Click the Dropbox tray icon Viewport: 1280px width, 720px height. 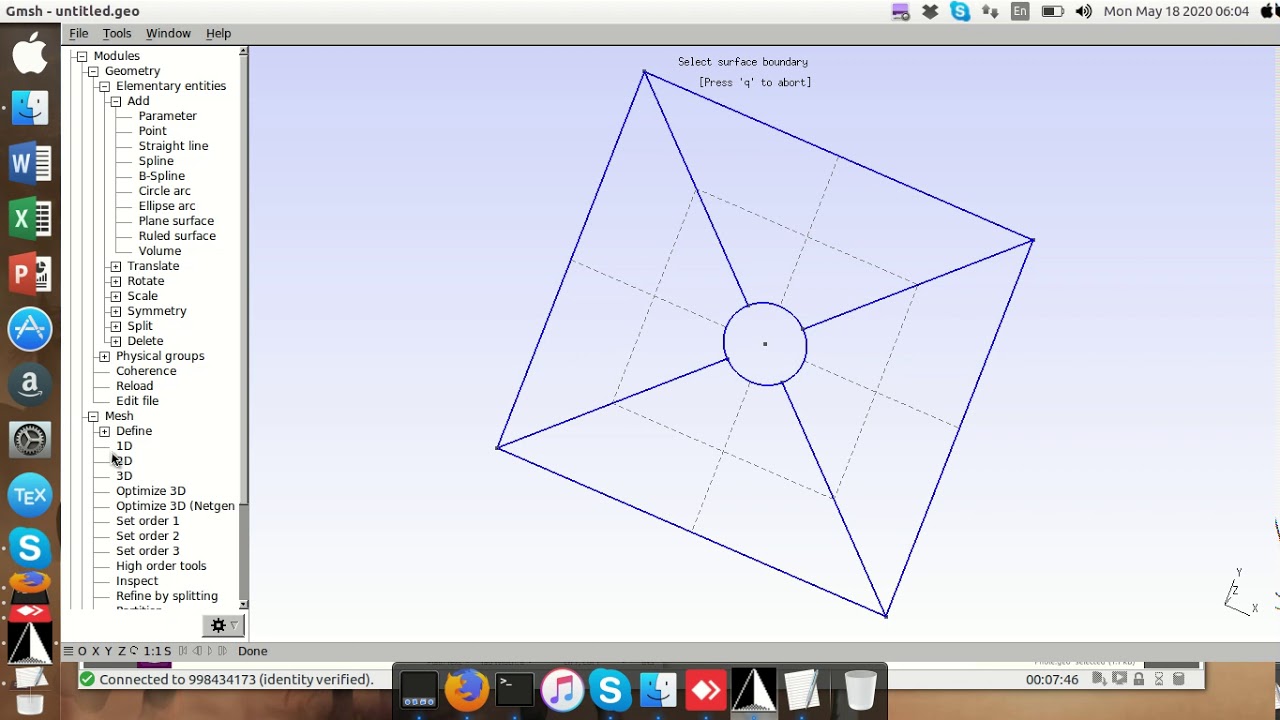pos(930,12)
